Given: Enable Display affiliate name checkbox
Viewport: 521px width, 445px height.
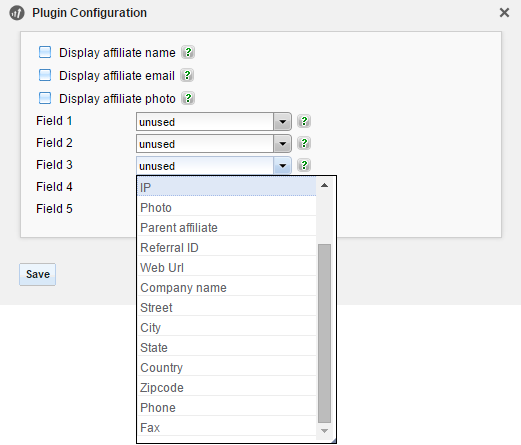Looking at the screenshot, I should click(x=45, y=52).
